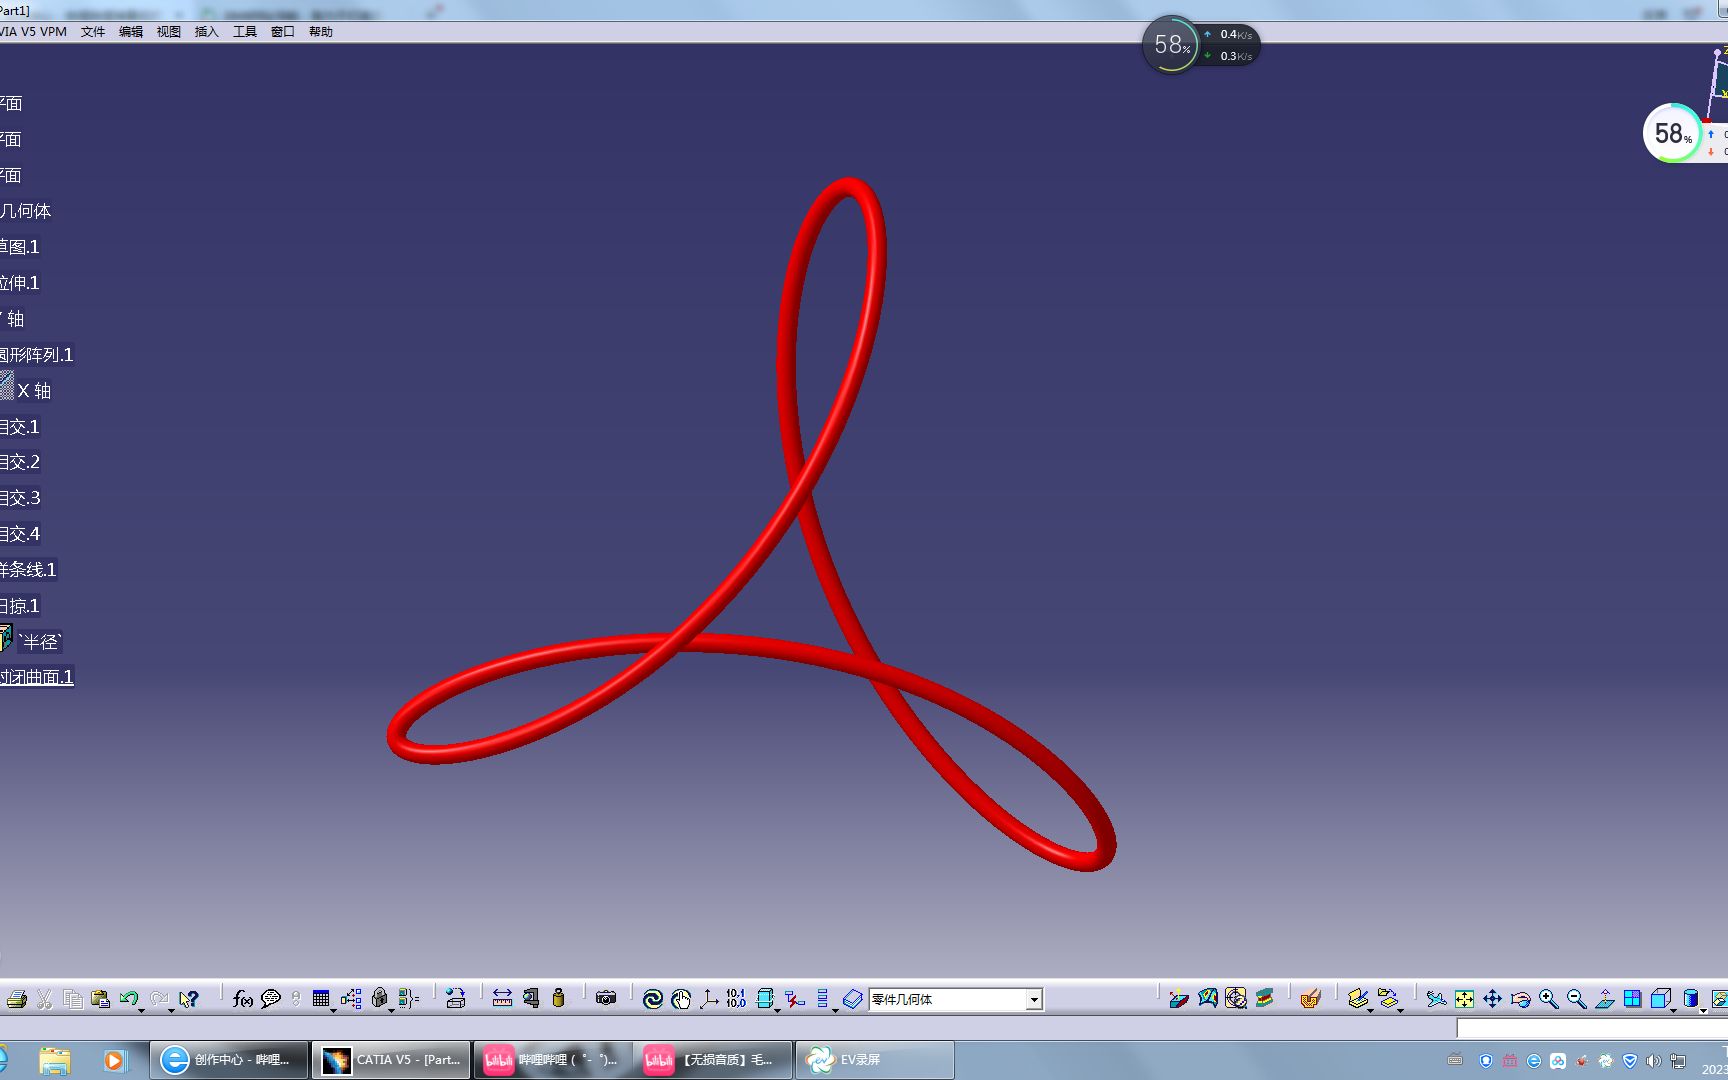Image resolution: width=1728 pixels, height=1080 pixels.
Task: Click the Print icon in toolbar
Action: [16, 999]
